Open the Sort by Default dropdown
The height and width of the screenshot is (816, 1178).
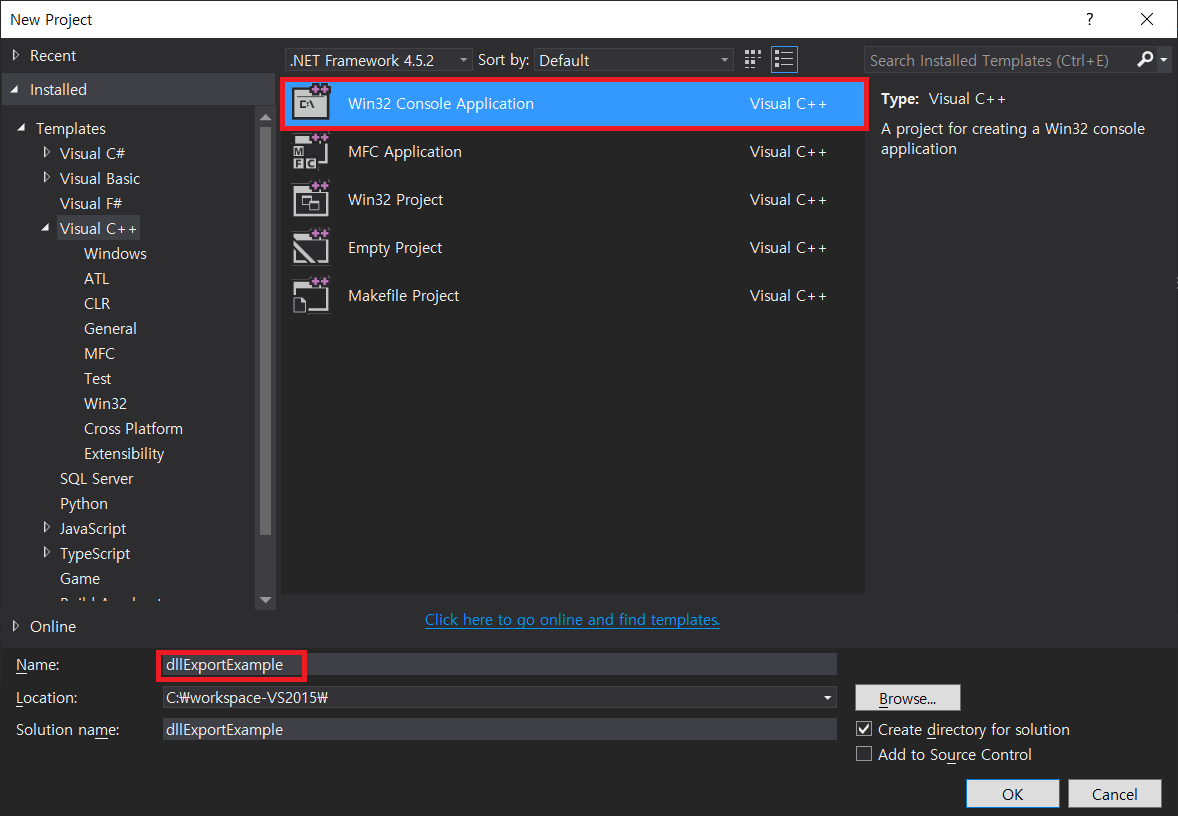click(x=634, y=60)
